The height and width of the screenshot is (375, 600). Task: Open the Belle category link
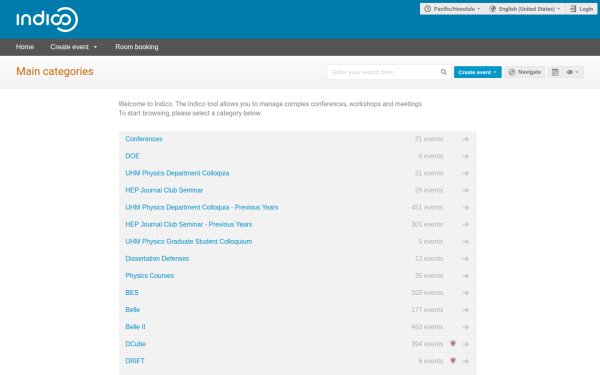pyautogui.click(x=133, y=310)
